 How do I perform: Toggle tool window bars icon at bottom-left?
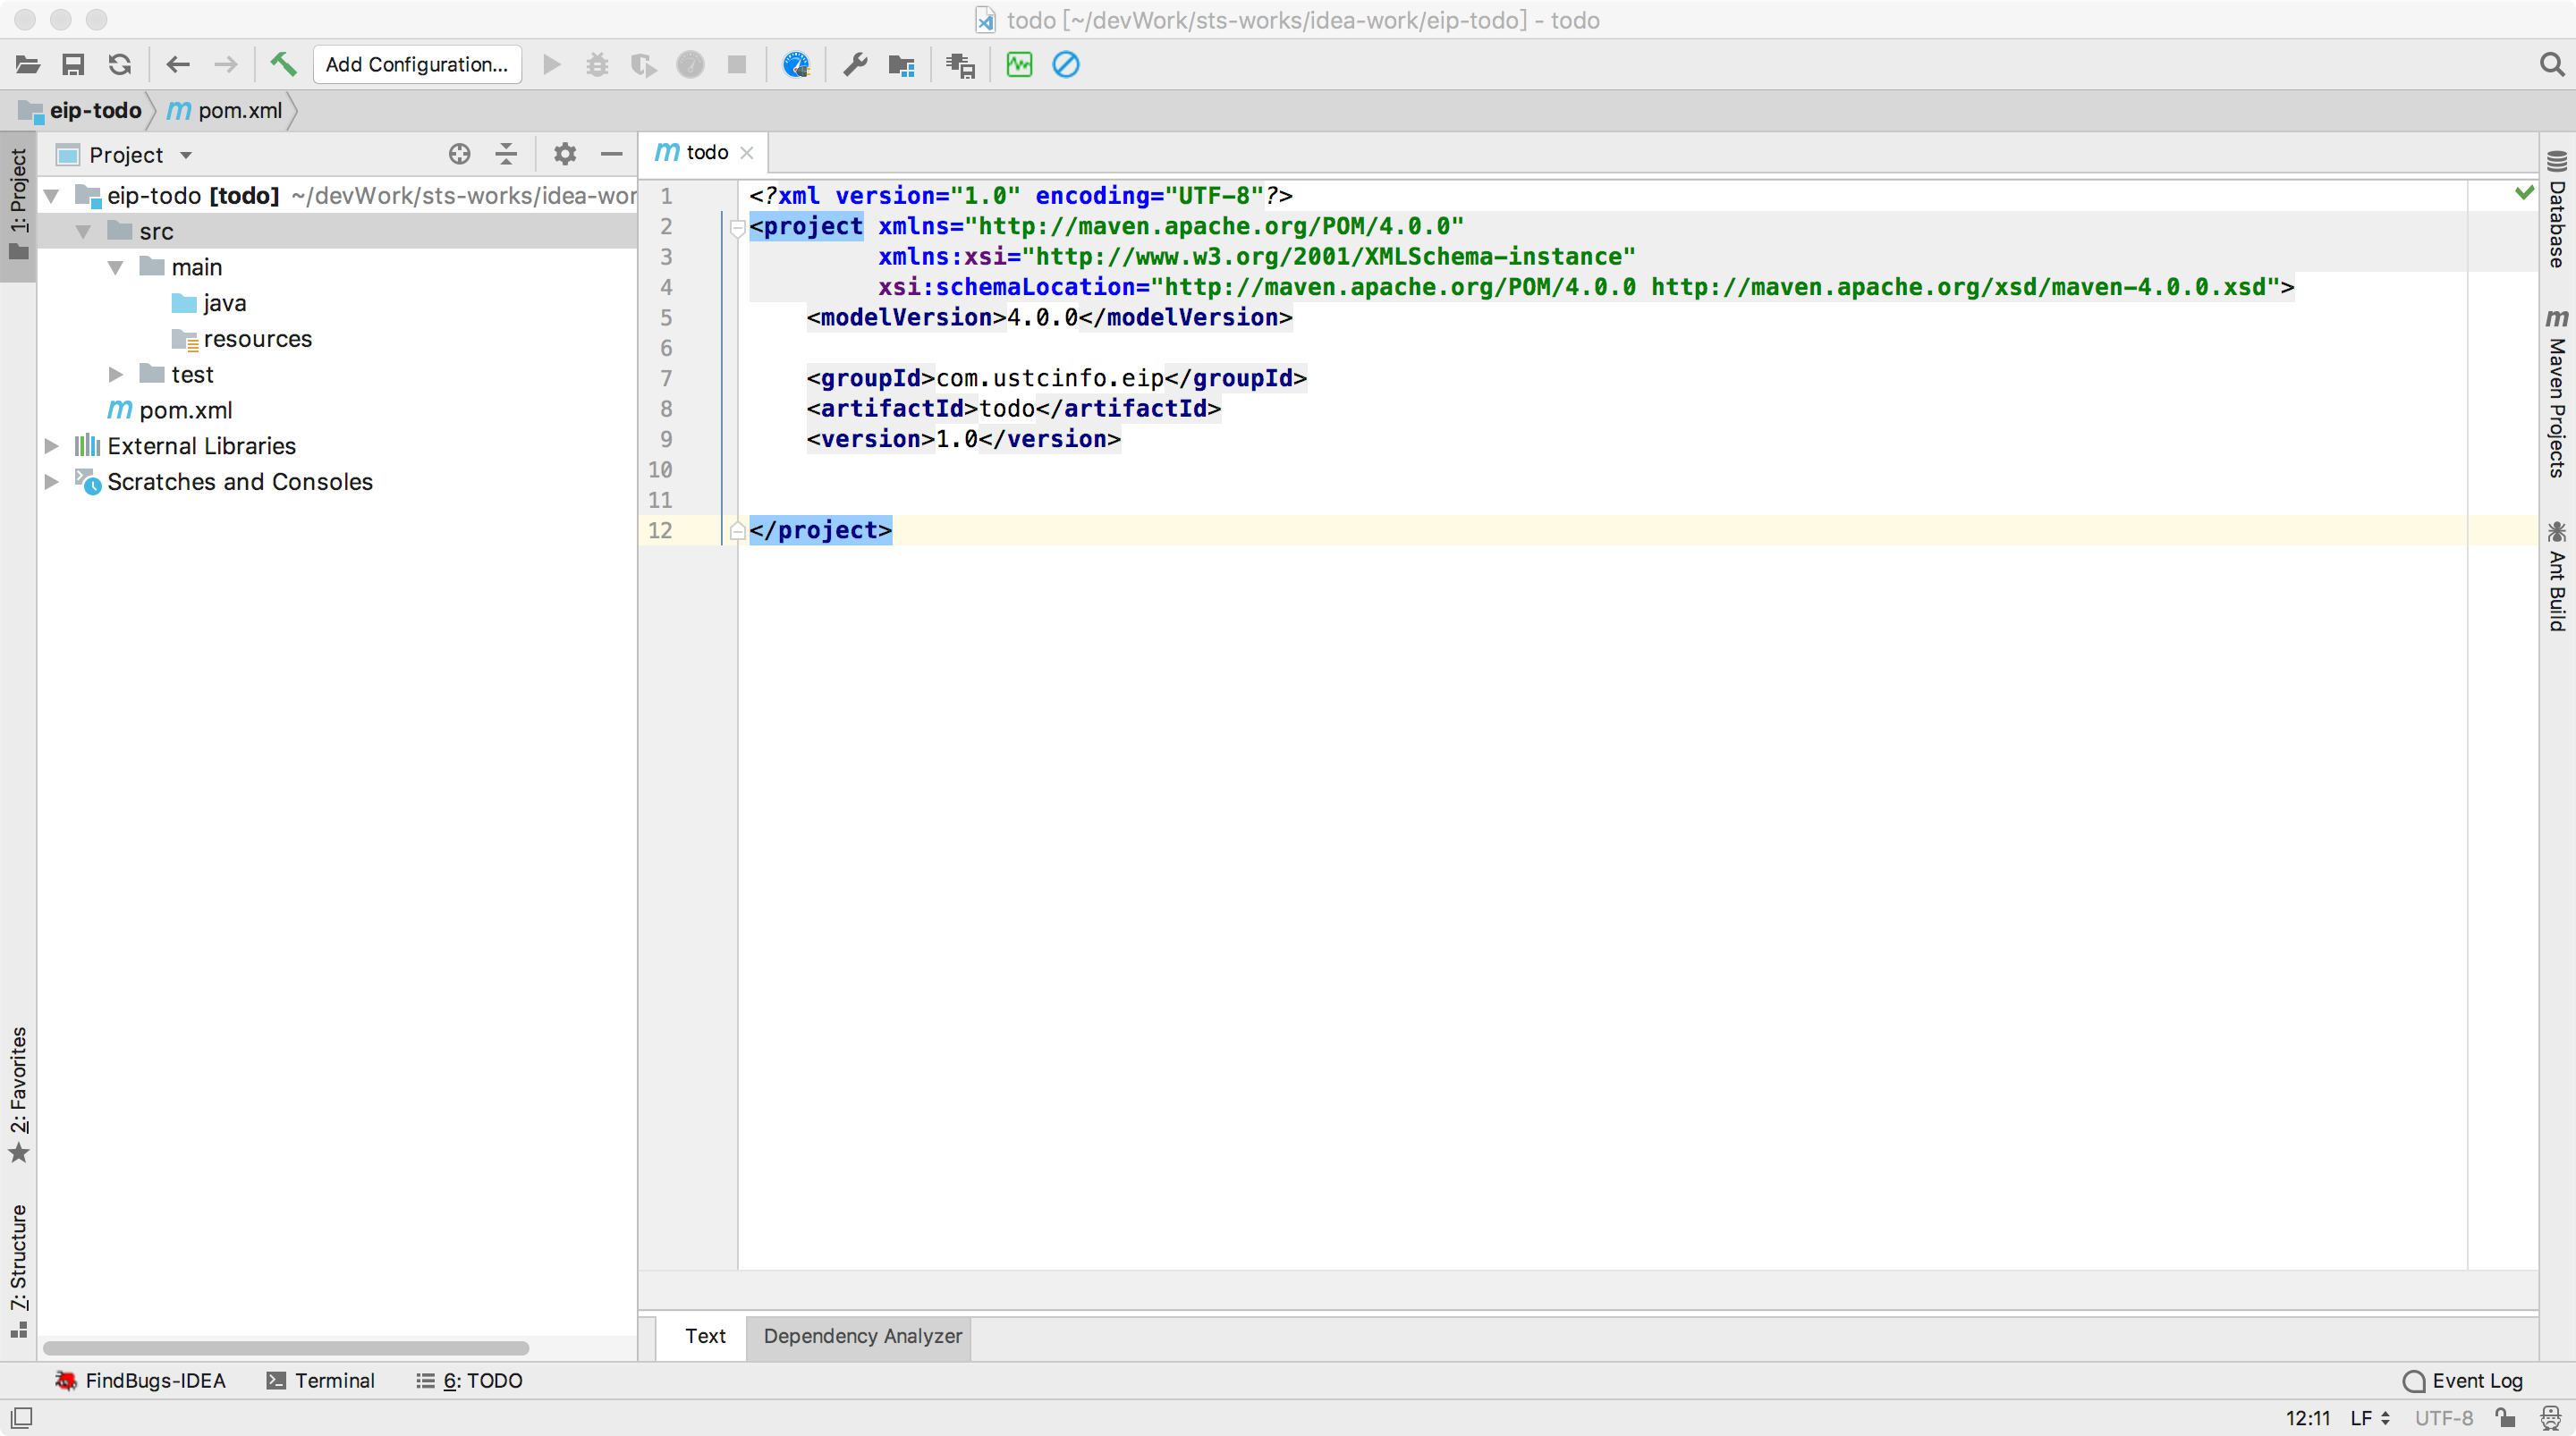click(x=21, y=1417)
